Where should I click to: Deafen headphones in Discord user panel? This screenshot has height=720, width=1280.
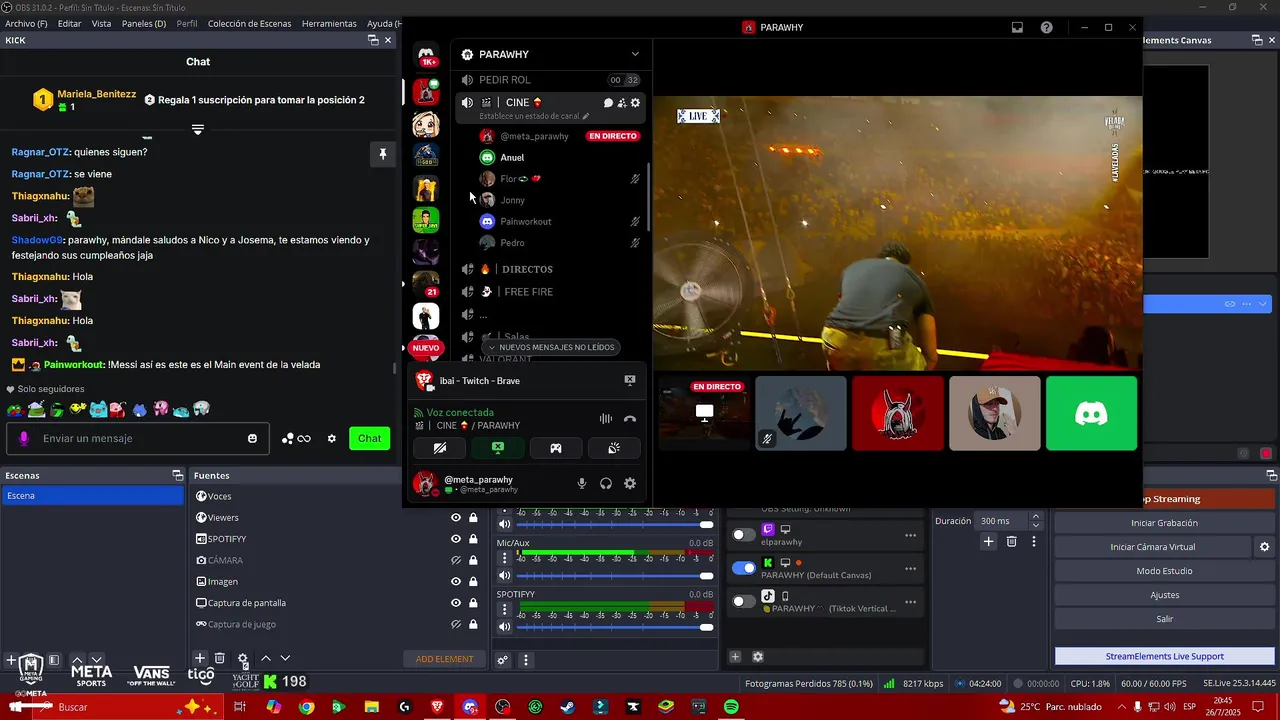605,483
